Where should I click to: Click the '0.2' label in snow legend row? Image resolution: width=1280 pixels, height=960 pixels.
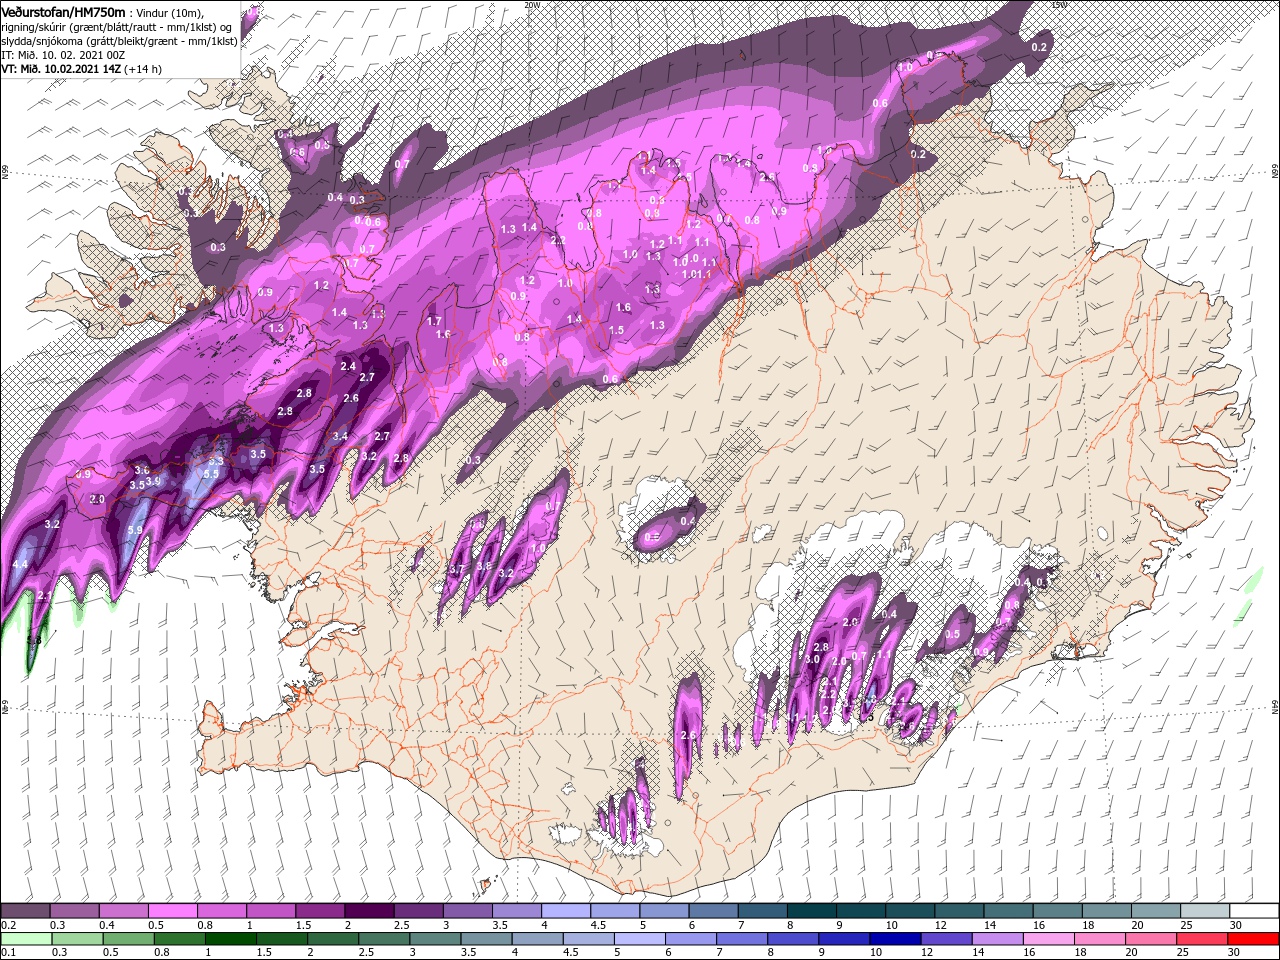[x=9, y=925]
